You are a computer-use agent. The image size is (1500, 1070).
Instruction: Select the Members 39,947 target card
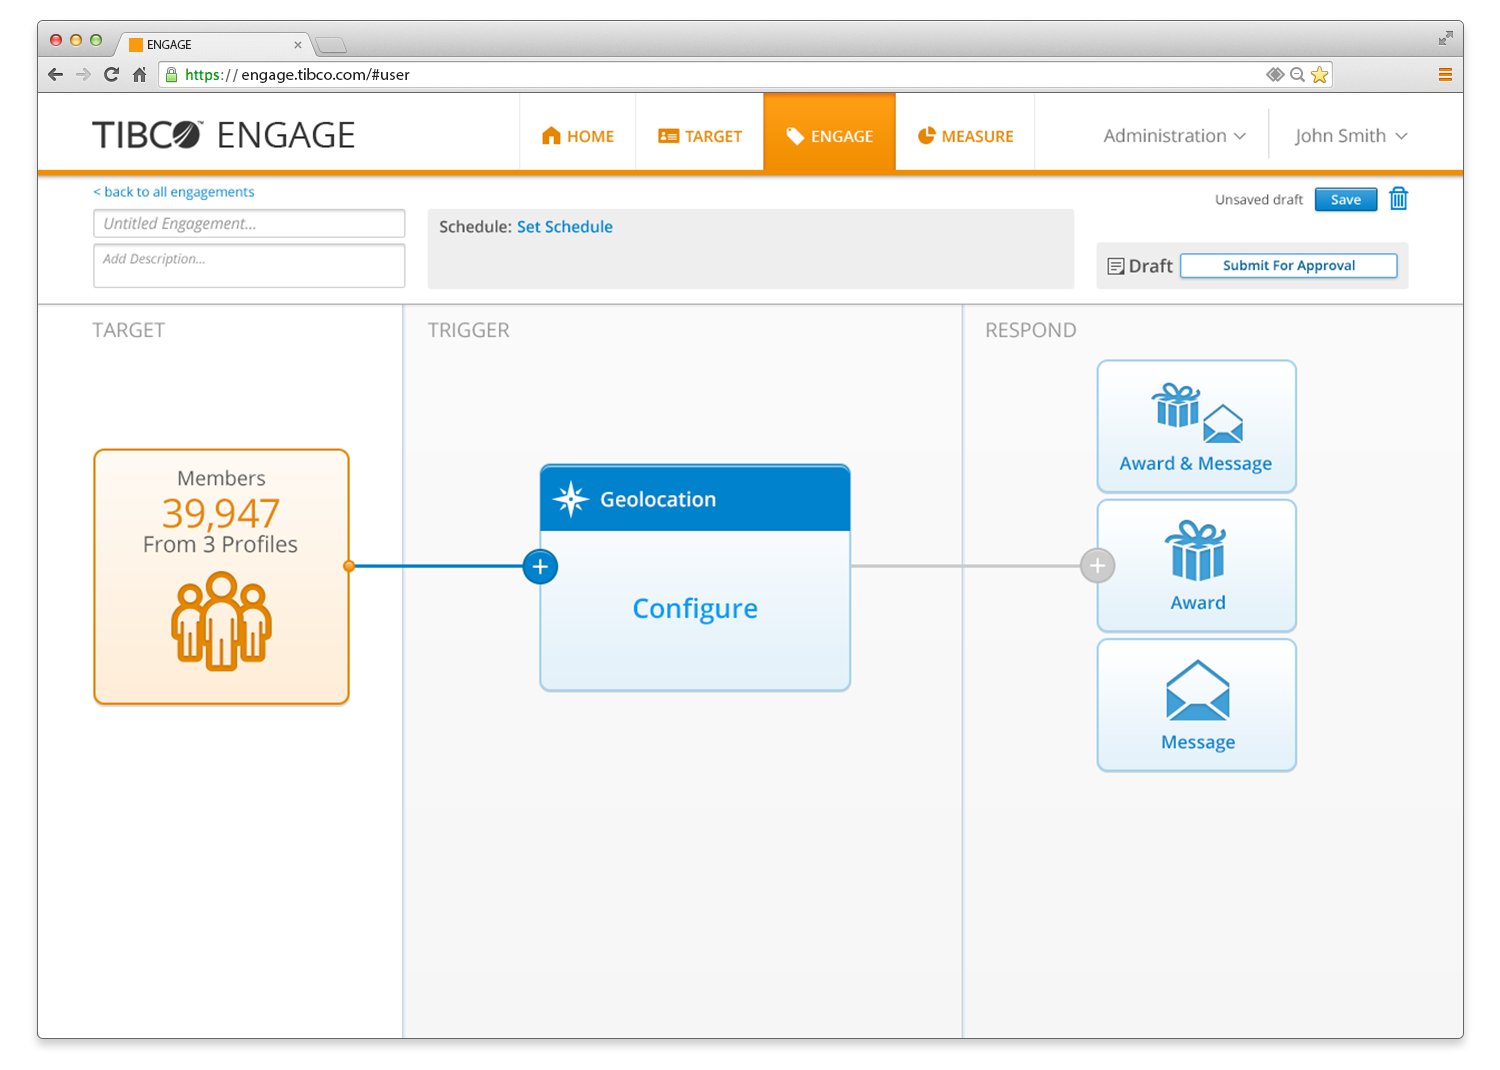pos(221,577)
